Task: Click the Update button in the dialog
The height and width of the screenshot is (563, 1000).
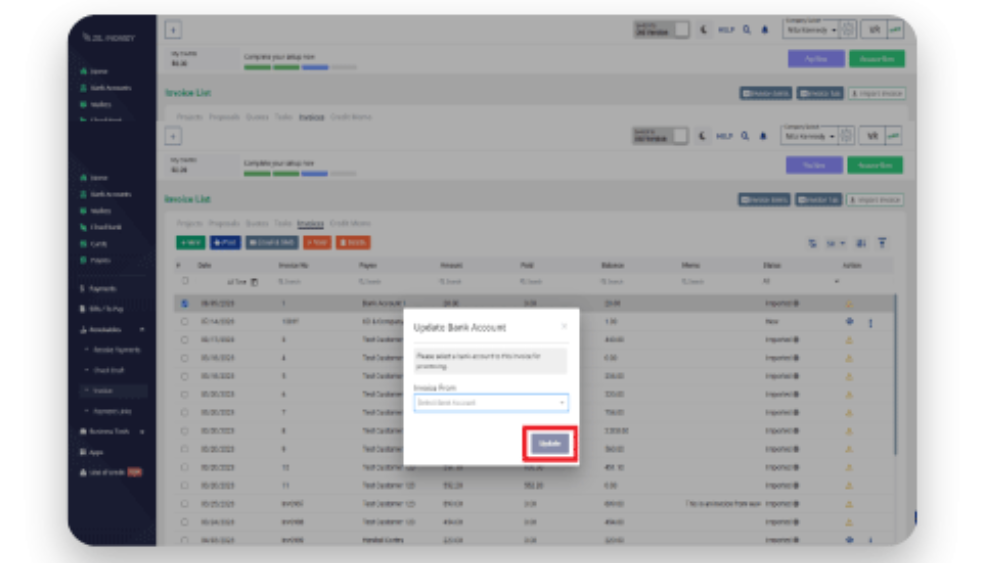Action: pyautogui.click(x=550, y=443)
